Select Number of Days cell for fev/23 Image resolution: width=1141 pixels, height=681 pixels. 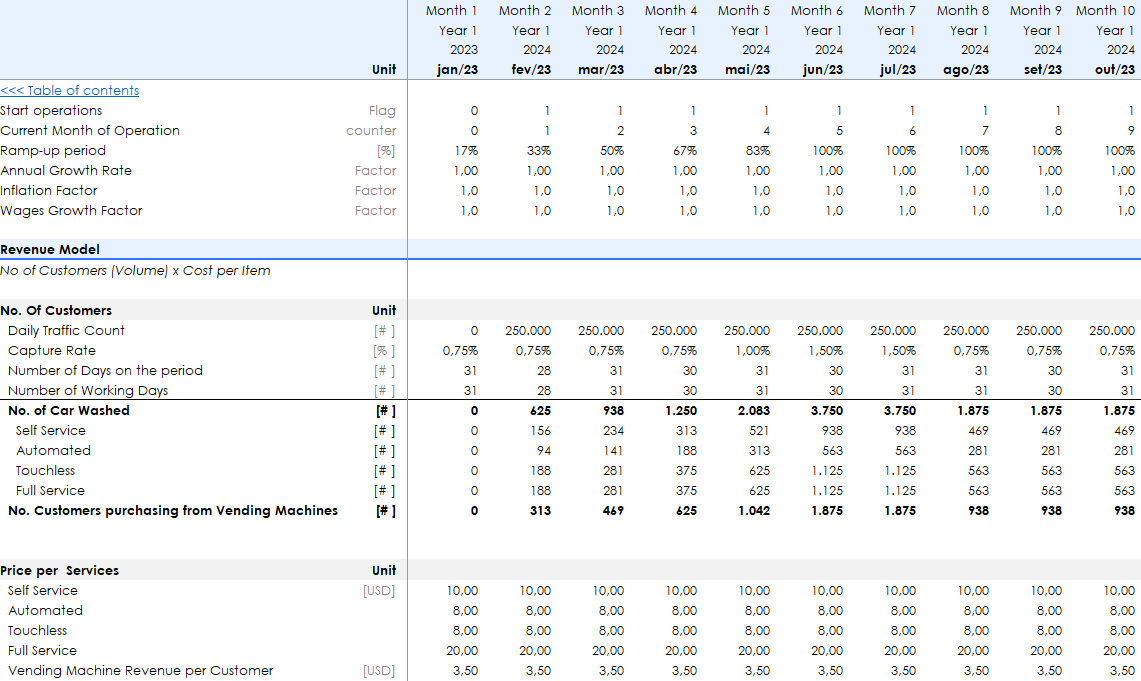tap(544, 370)
